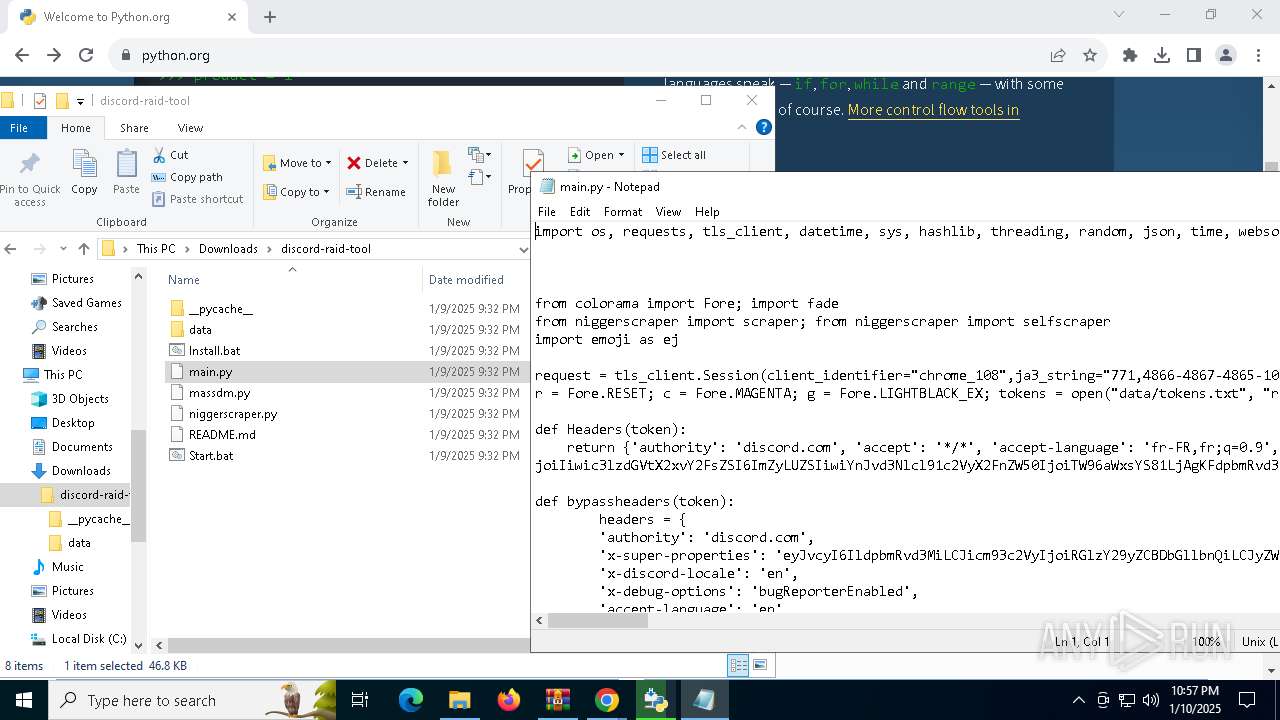This screenshot has width=1280, height=720.
Task: Open WinRAR from the taskbar
Action: click(557, 700)
